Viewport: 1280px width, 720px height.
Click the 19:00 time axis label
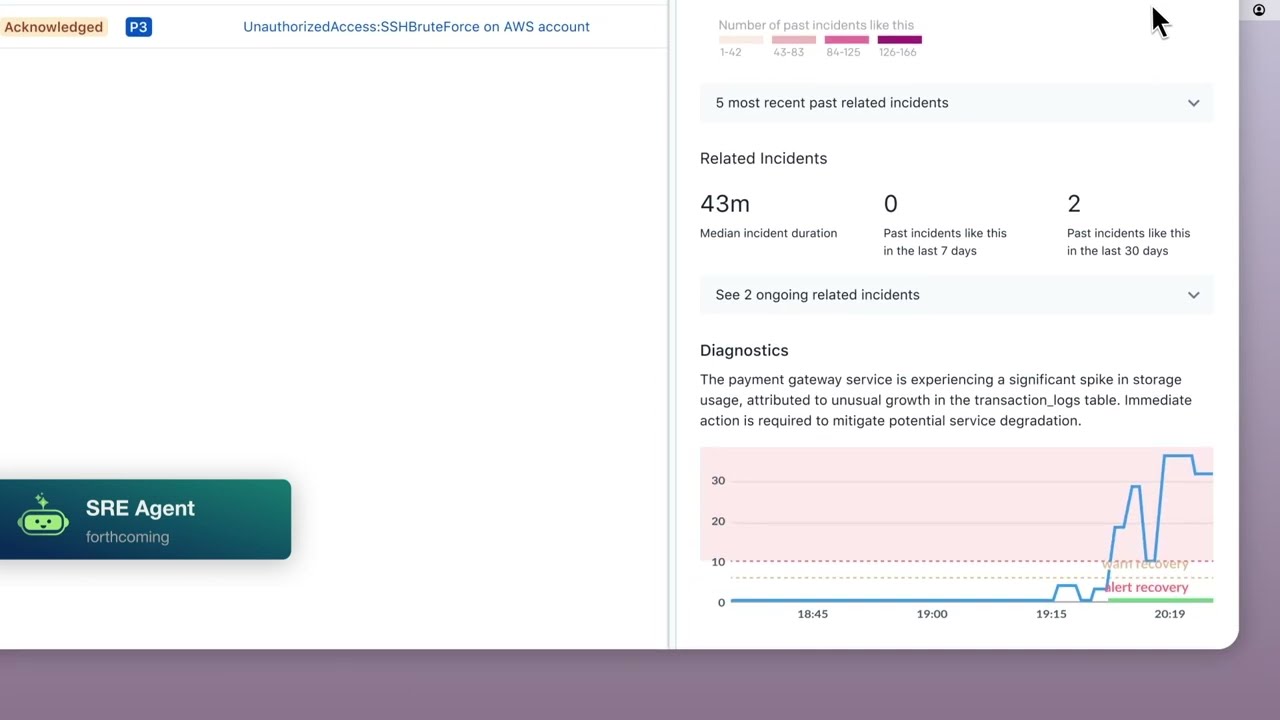932,614
